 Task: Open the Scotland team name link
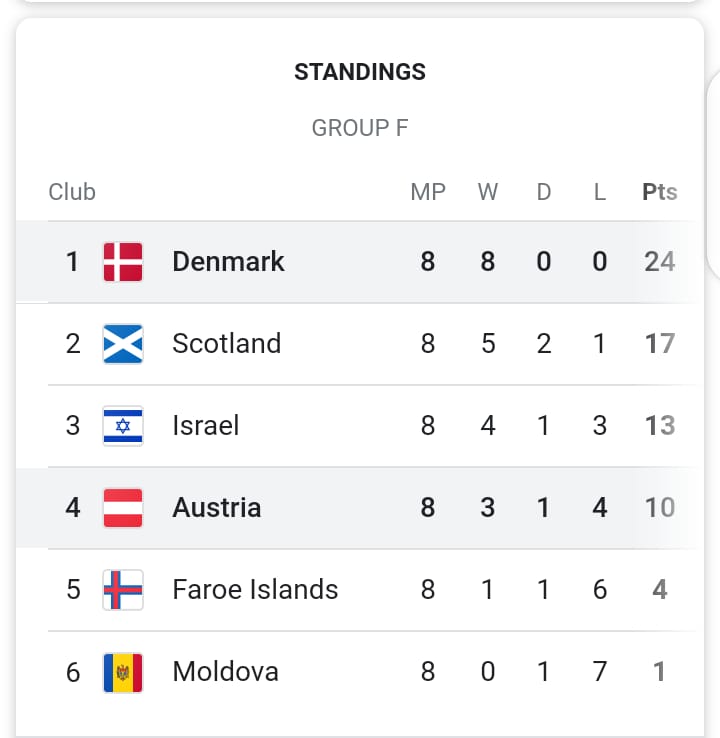pyautogui.click(x=226, y=344)
